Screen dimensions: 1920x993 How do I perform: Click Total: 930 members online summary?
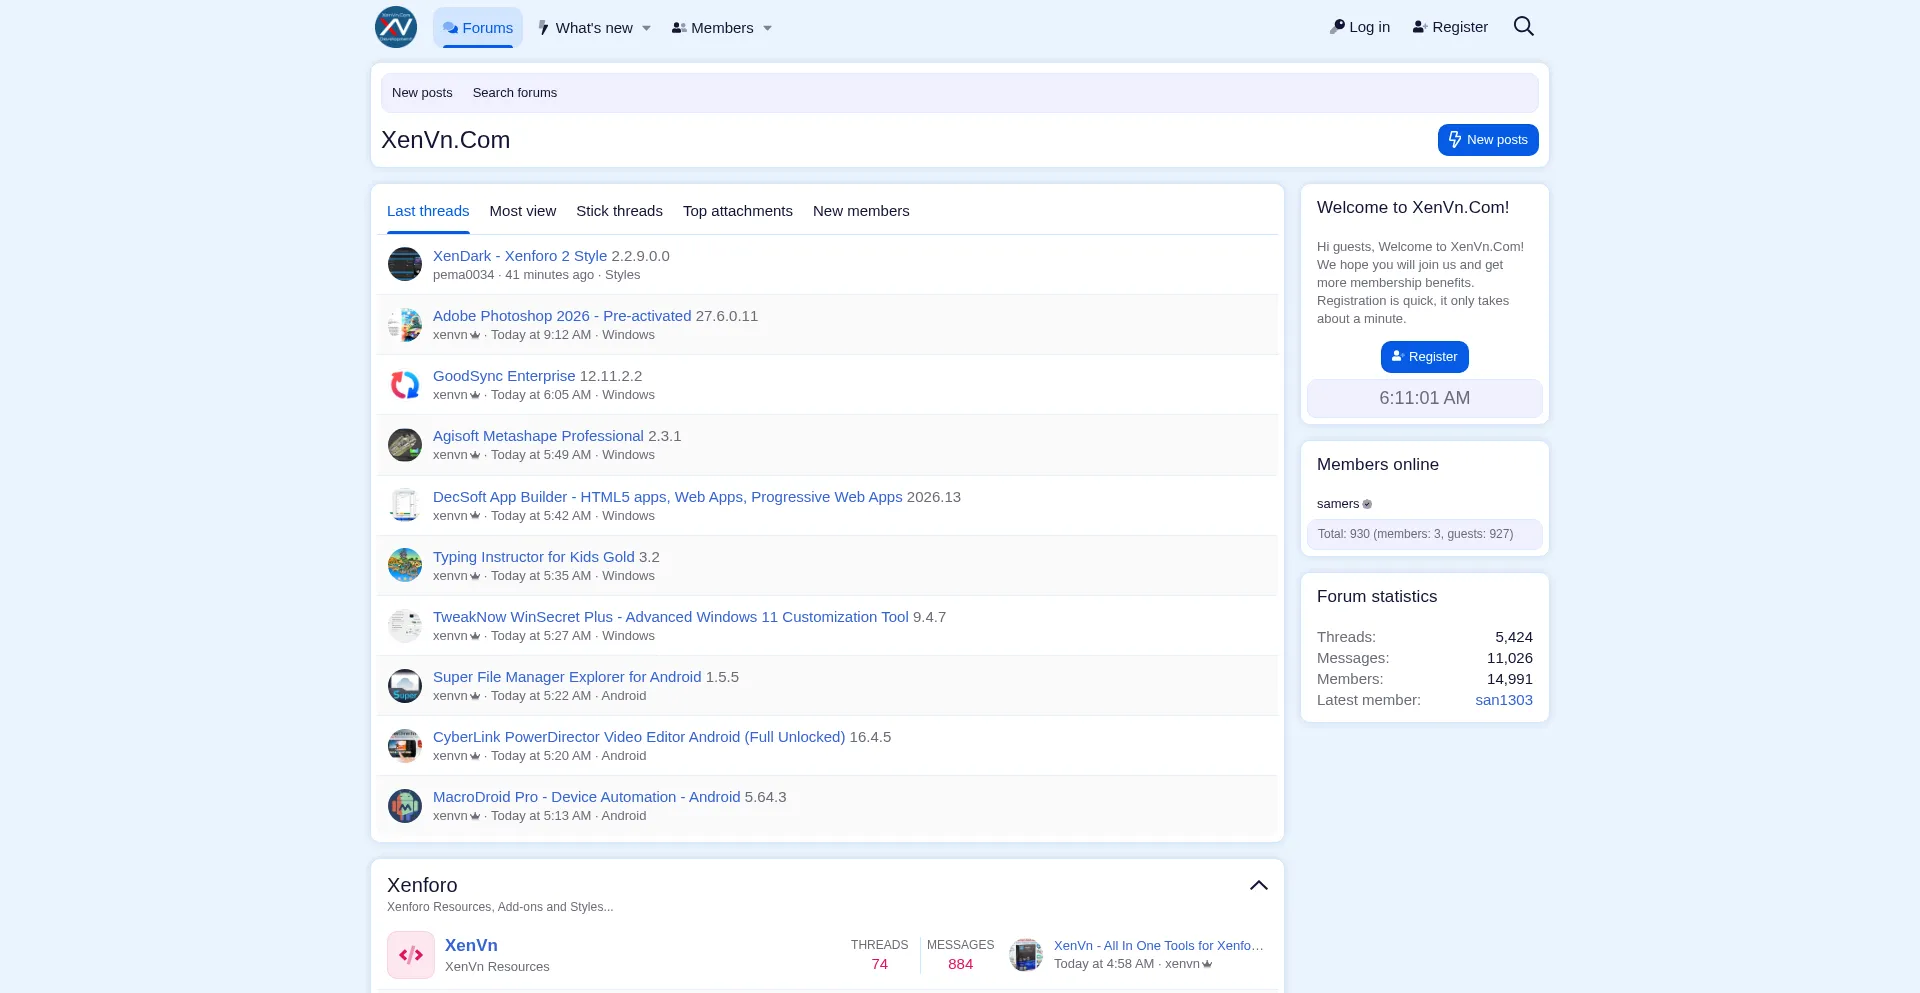coord(1425,534)
